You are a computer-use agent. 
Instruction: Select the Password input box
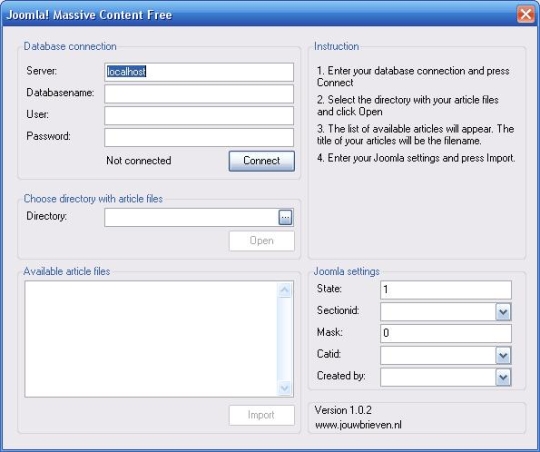[199, 137]
